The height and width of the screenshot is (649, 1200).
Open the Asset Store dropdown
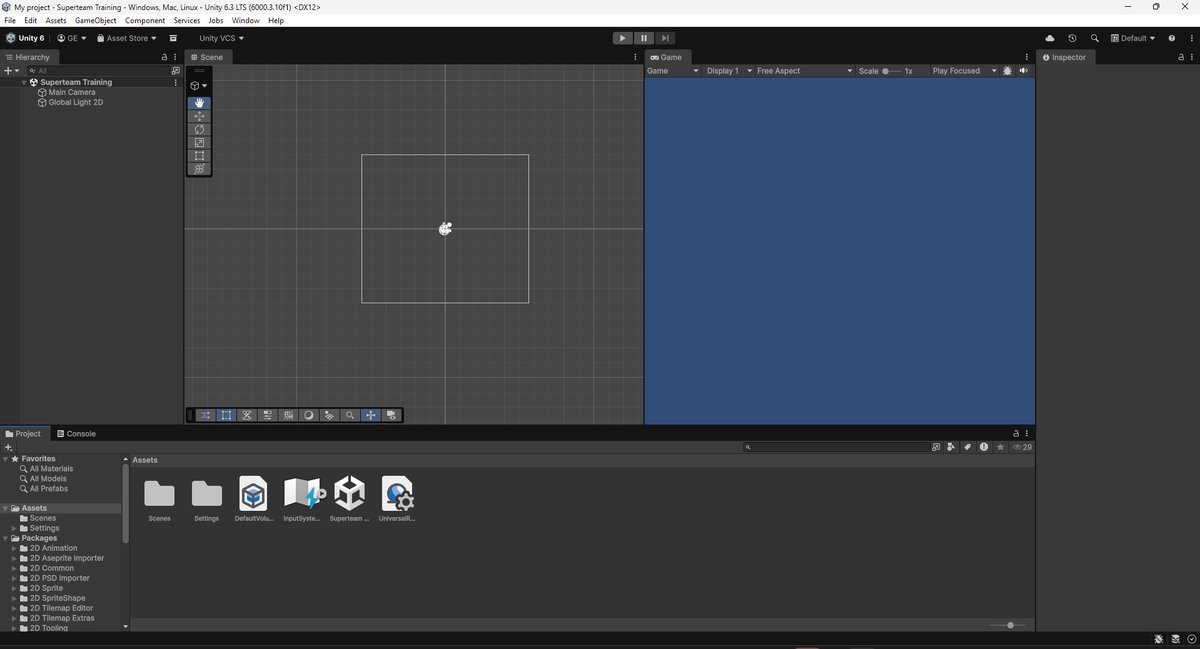[x=126, y=38]
